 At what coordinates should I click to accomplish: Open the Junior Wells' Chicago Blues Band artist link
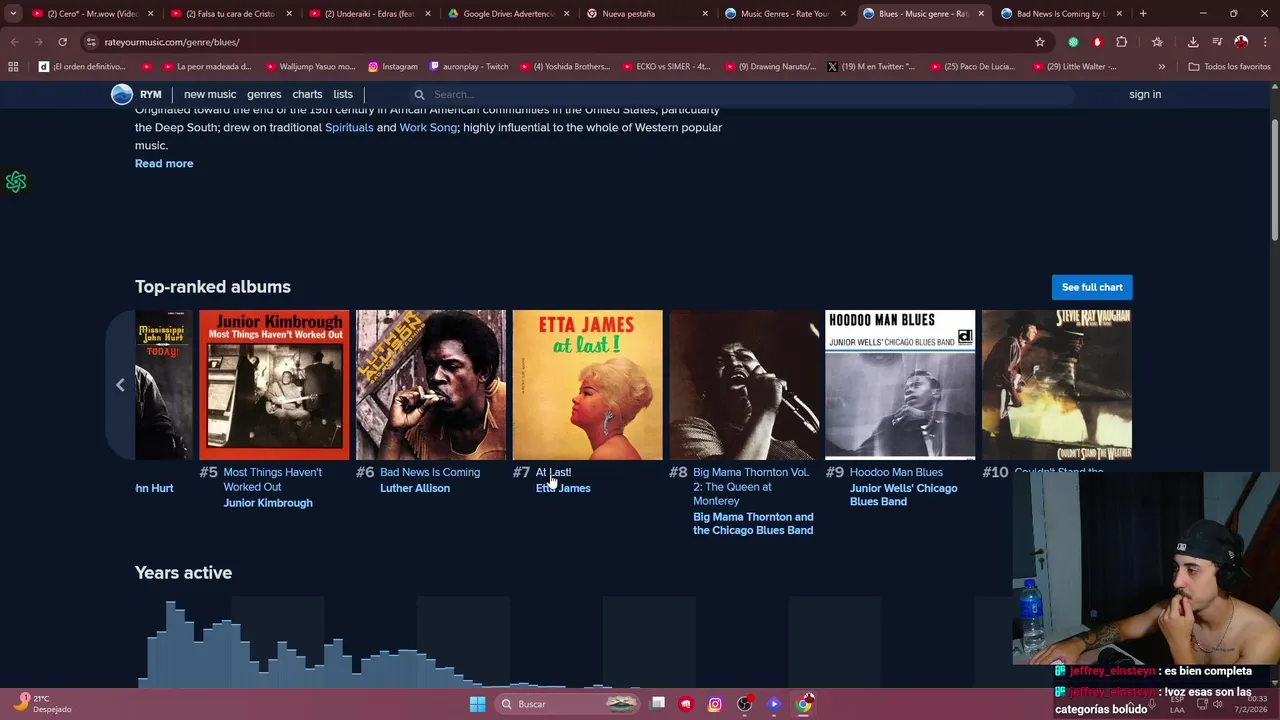(x=903, y=495)
